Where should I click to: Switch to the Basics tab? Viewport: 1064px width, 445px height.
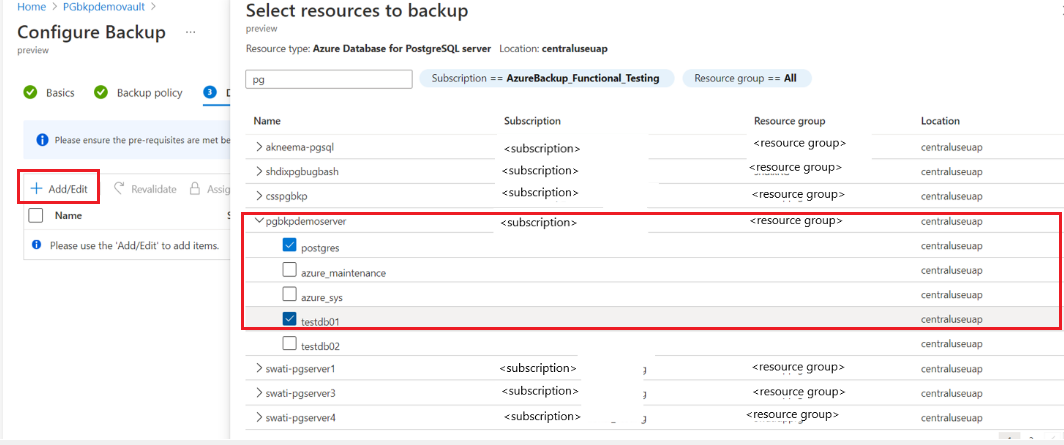coord(60,93)
